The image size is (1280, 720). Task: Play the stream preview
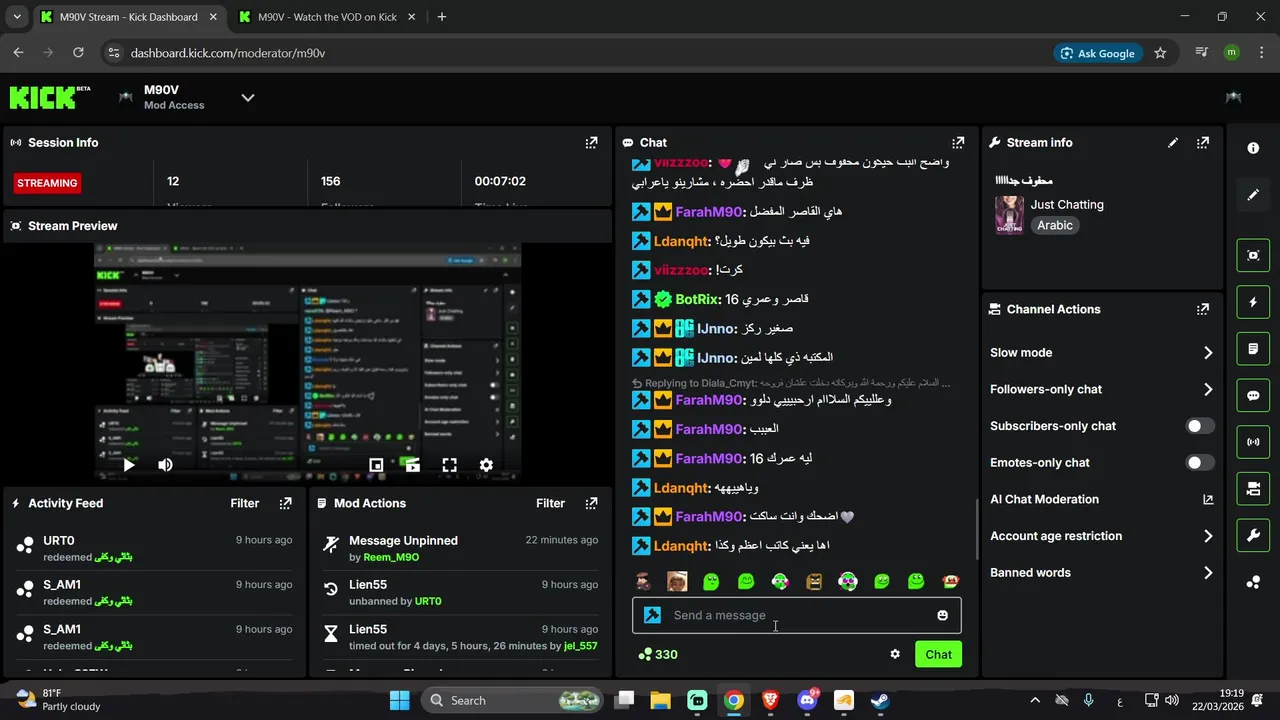[128, 465]
